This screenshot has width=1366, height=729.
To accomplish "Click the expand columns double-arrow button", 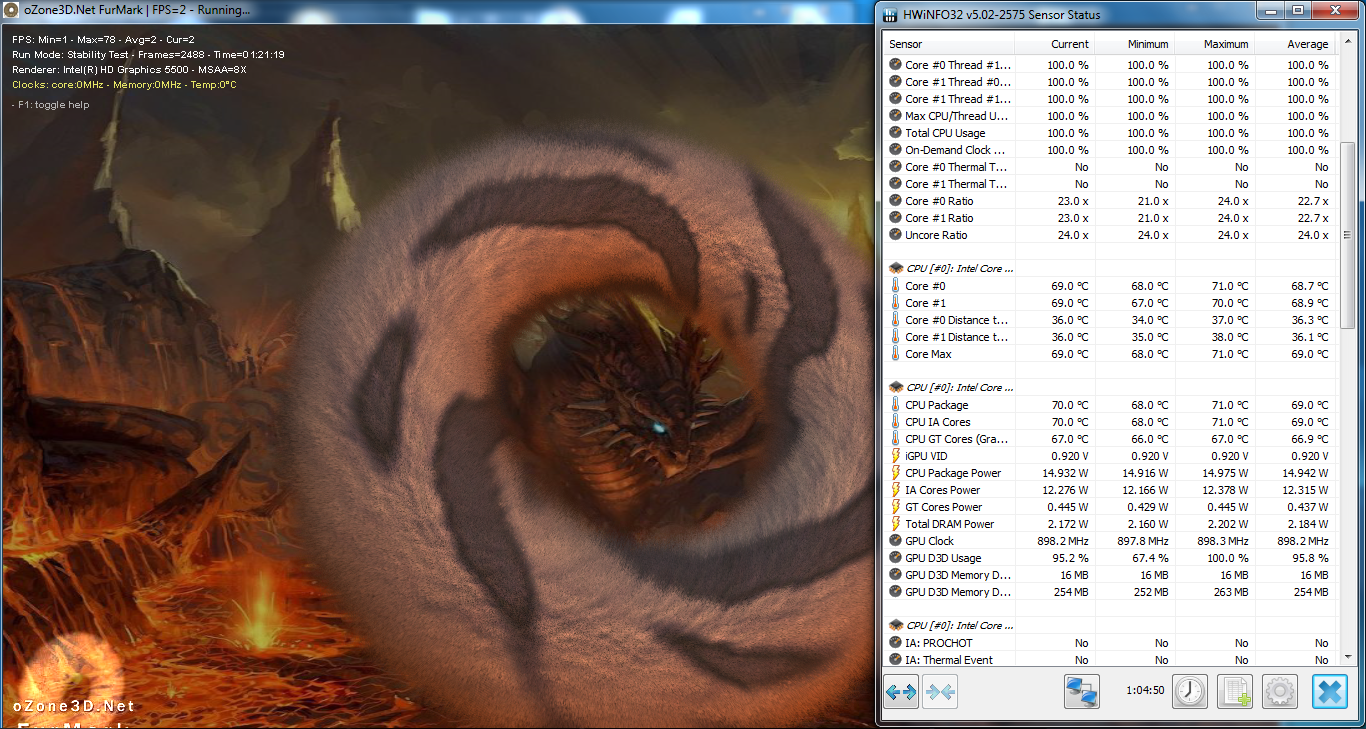I will (x=901, y=691).
